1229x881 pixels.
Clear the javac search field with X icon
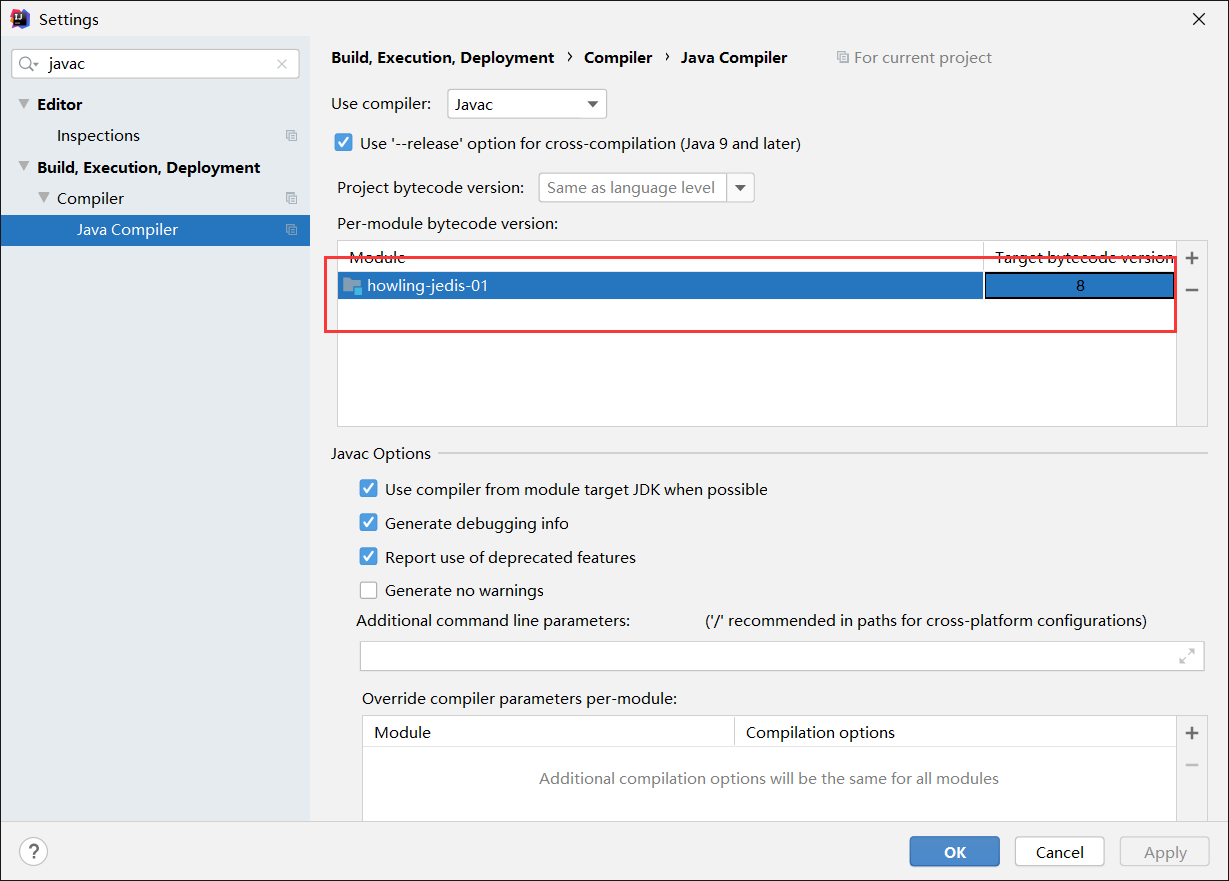(282, 64)
